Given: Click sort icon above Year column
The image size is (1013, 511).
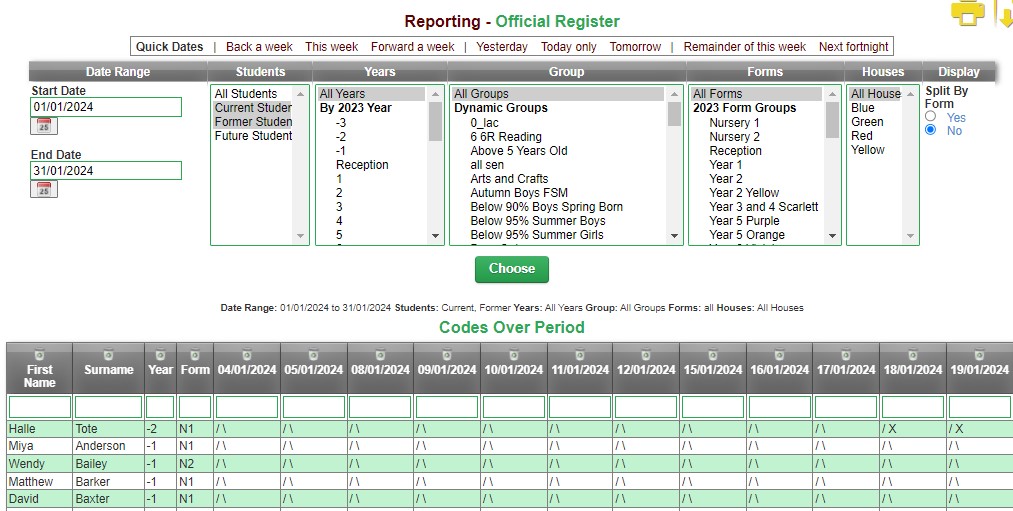Looking at the screenshot, I should click(160, 355).
